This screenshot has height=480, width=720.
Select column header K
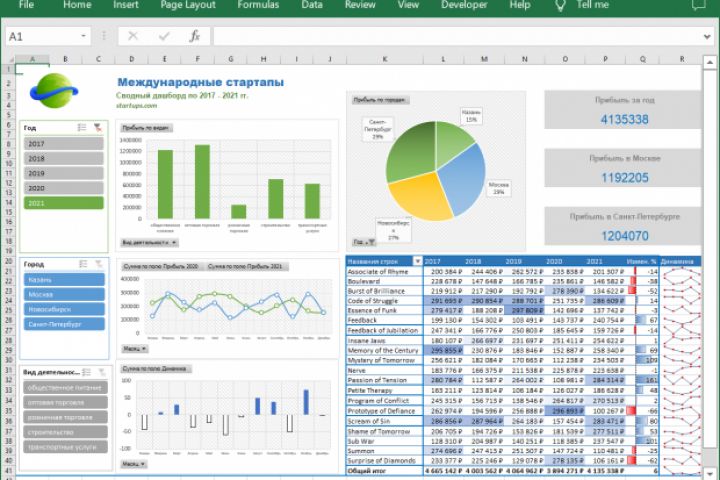coord(384,59)
